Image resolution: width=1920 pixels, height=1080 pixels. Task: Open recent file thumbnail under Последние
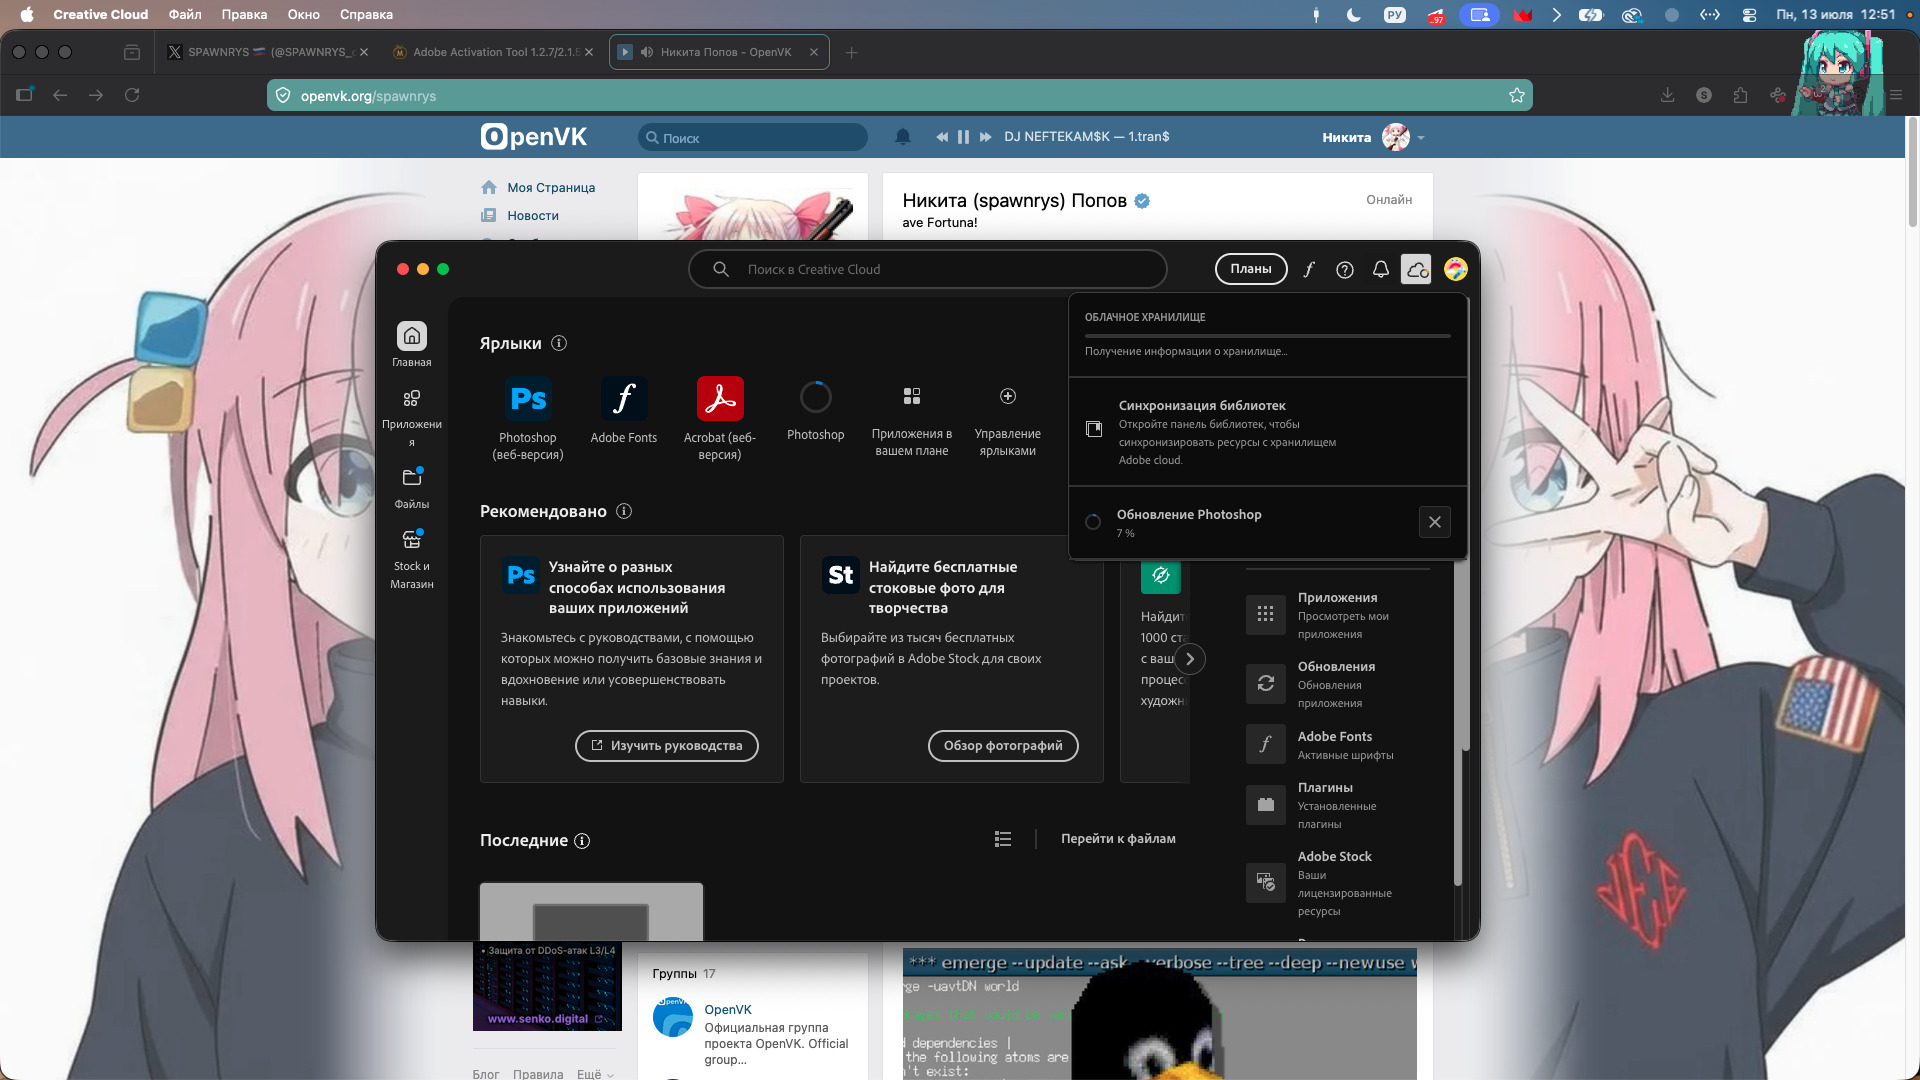(592, 911)
